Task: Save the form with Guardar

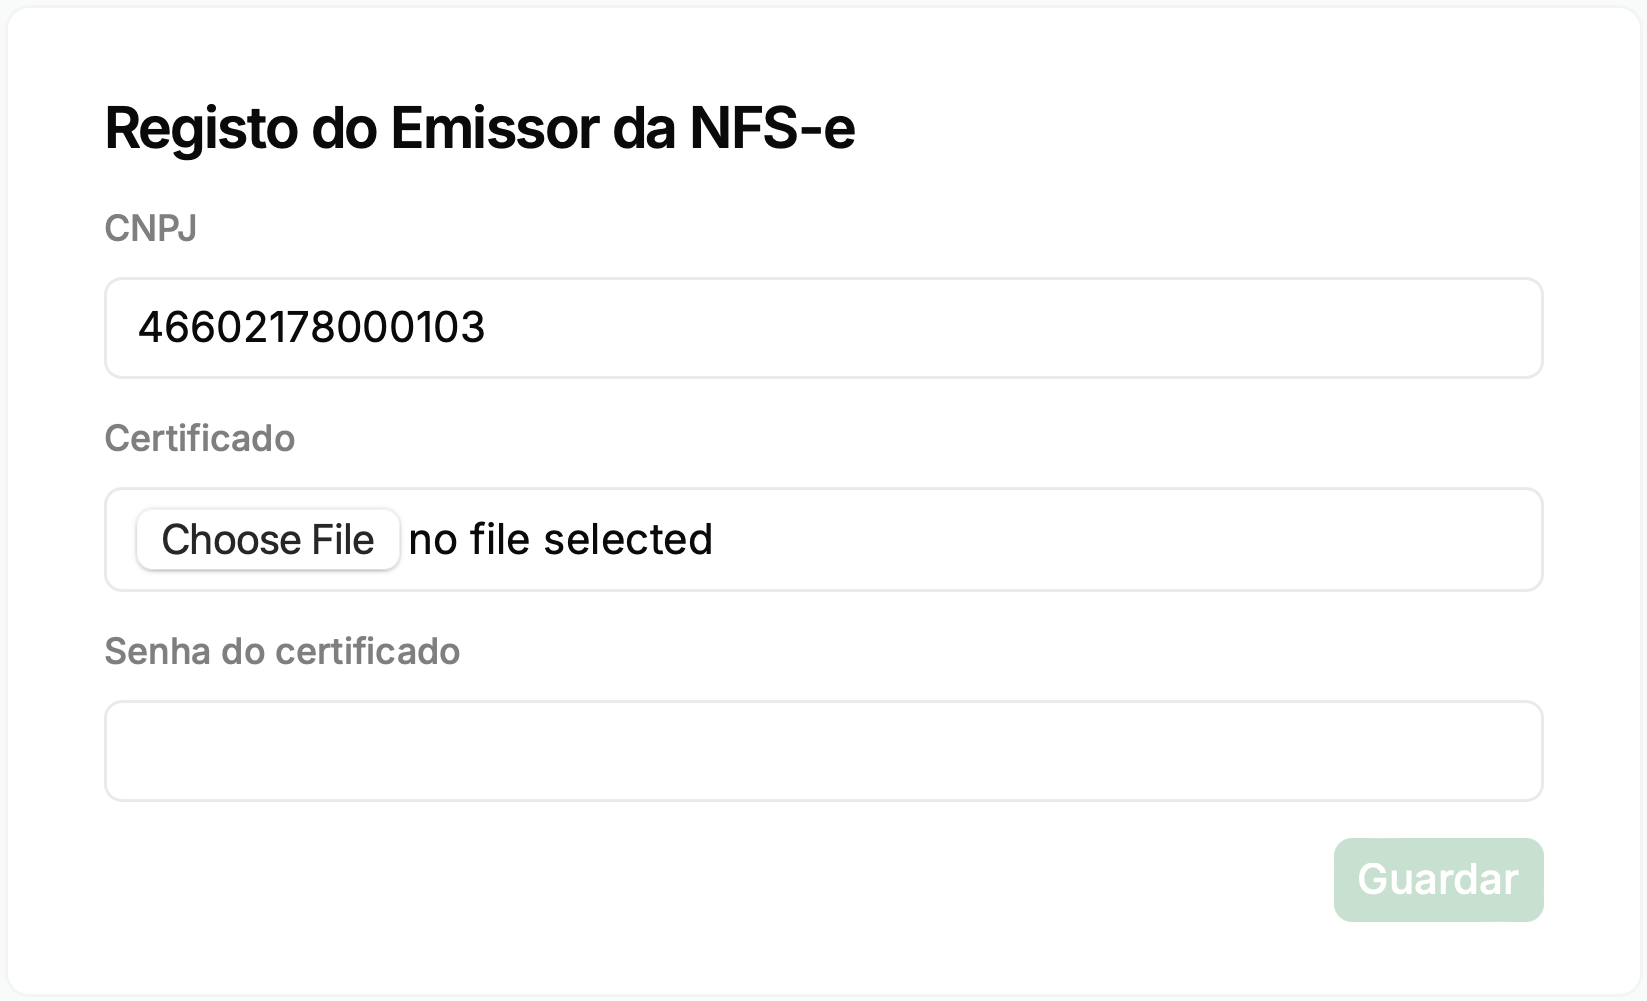Action: [x=1438, y=880]
